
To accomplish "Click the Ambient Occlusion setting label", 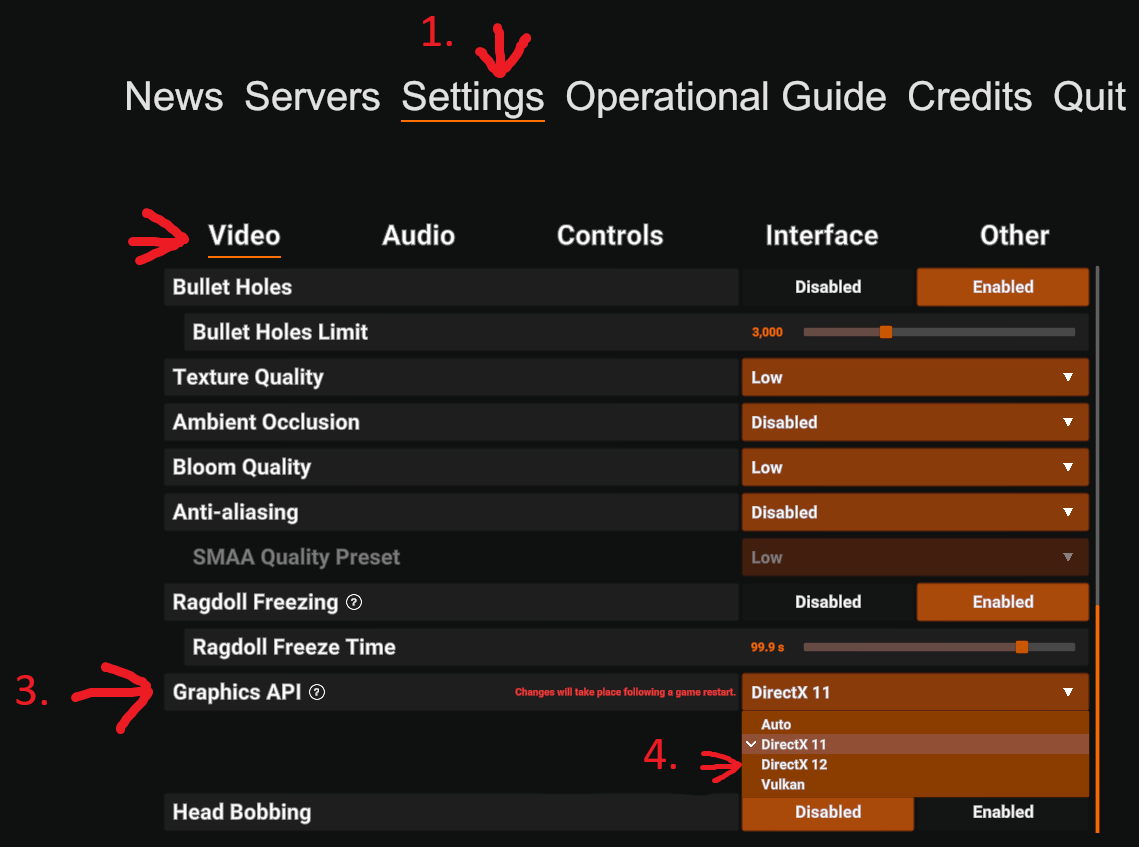I will (266, 422).
